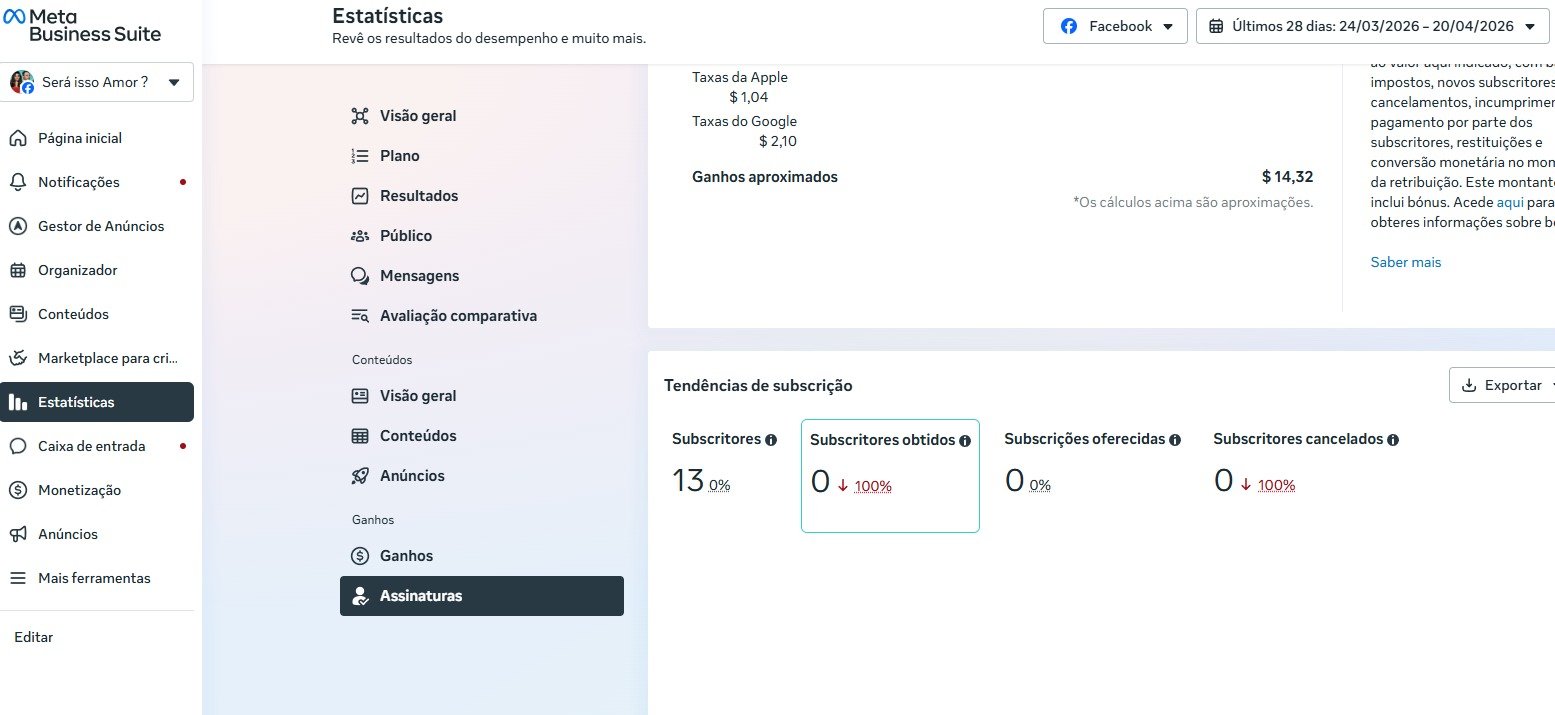Click the Monetização dollar icon
The image size is (1555, 715).
pyautogui.click(x=18, y=490)
